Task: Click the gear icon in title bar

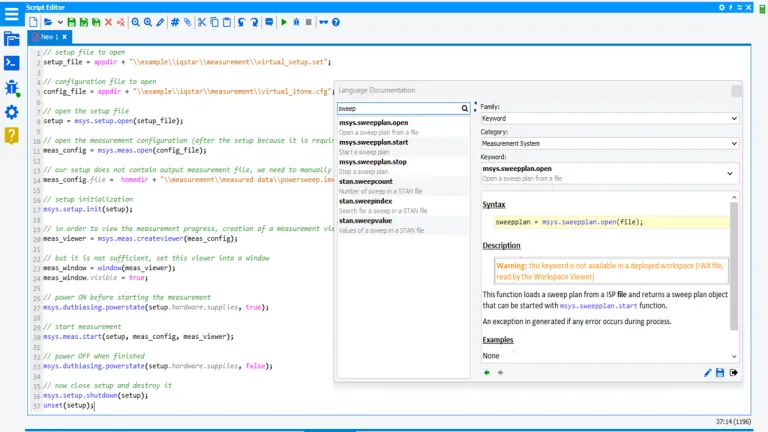Action: [721, 7]
